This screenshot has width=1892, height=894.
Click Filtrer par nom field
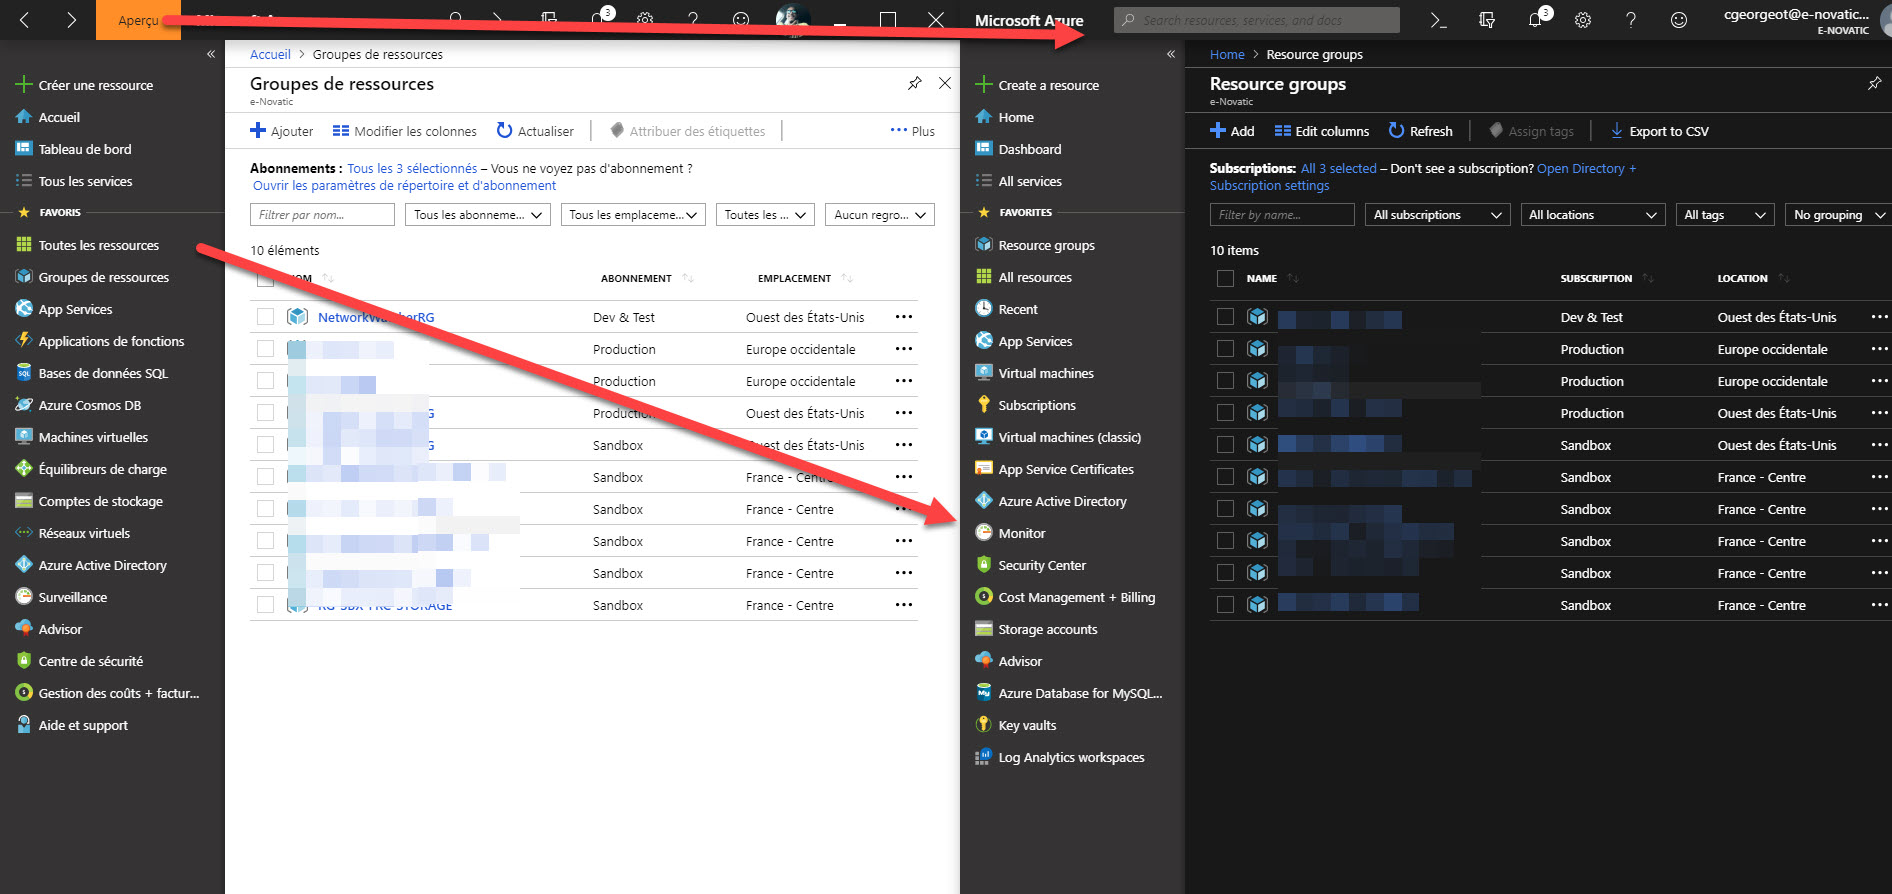click(322, 215)
